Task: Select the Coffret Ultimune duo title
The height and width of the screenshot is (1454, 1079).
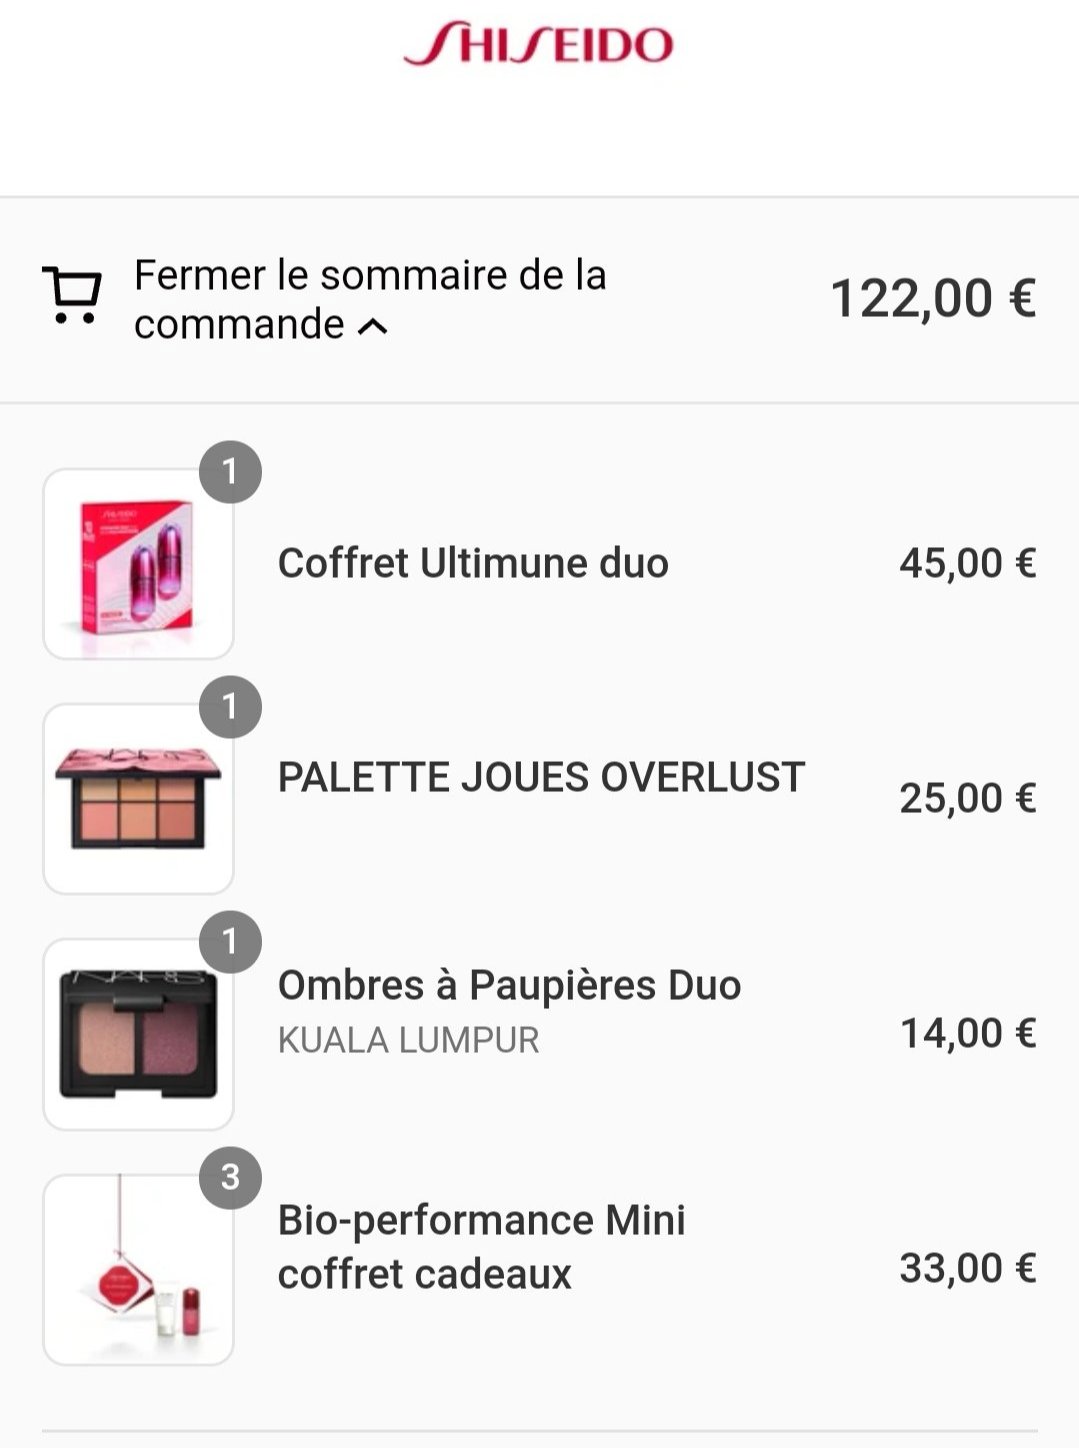Action: pos(473,563)
